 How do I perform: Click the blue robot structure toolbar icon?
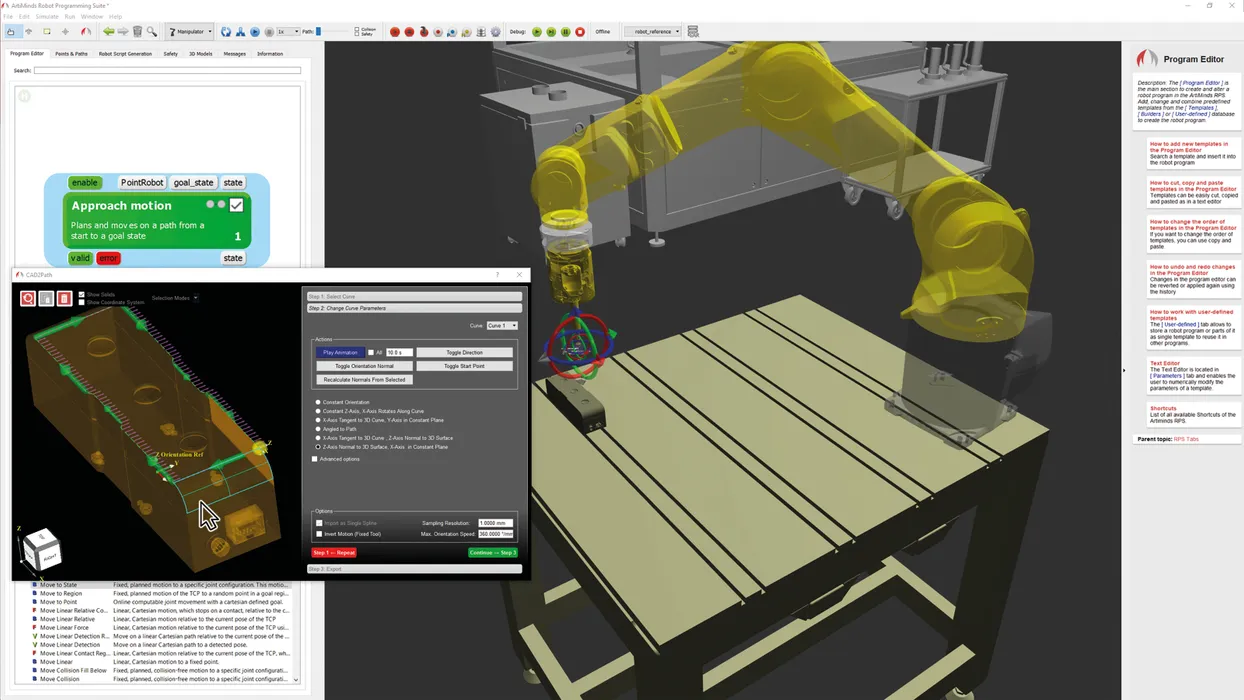(240, 32)
